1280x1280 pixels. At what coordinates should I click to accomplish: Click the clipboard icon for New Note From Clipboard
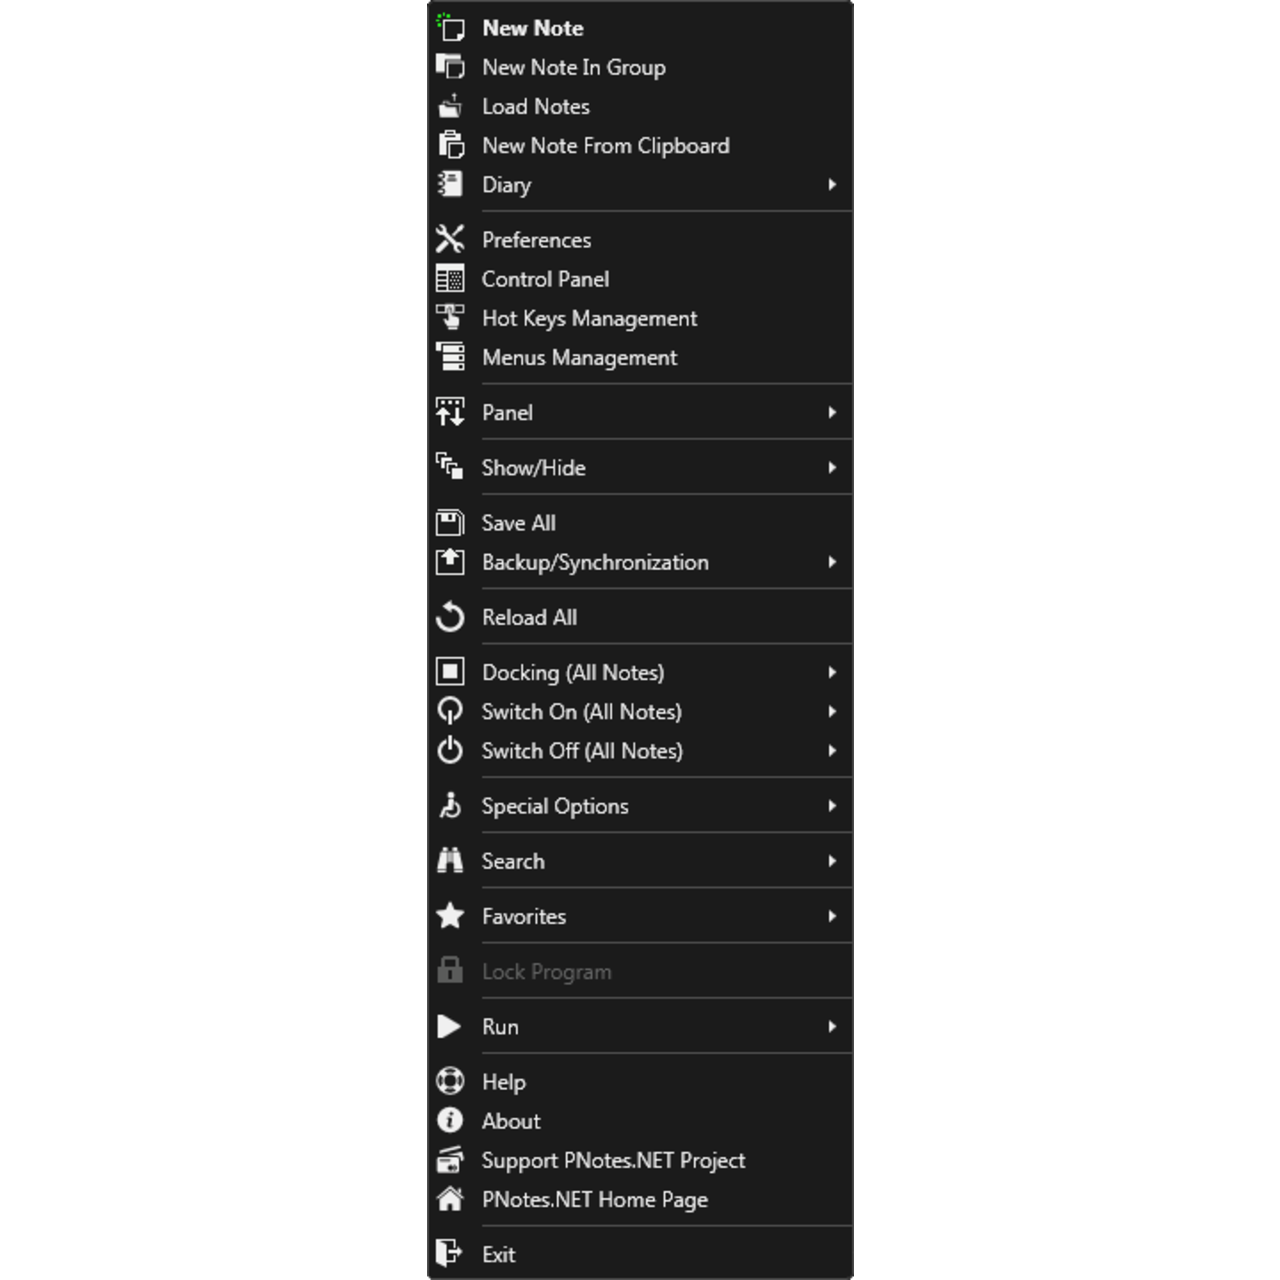[x=451, y=145]
